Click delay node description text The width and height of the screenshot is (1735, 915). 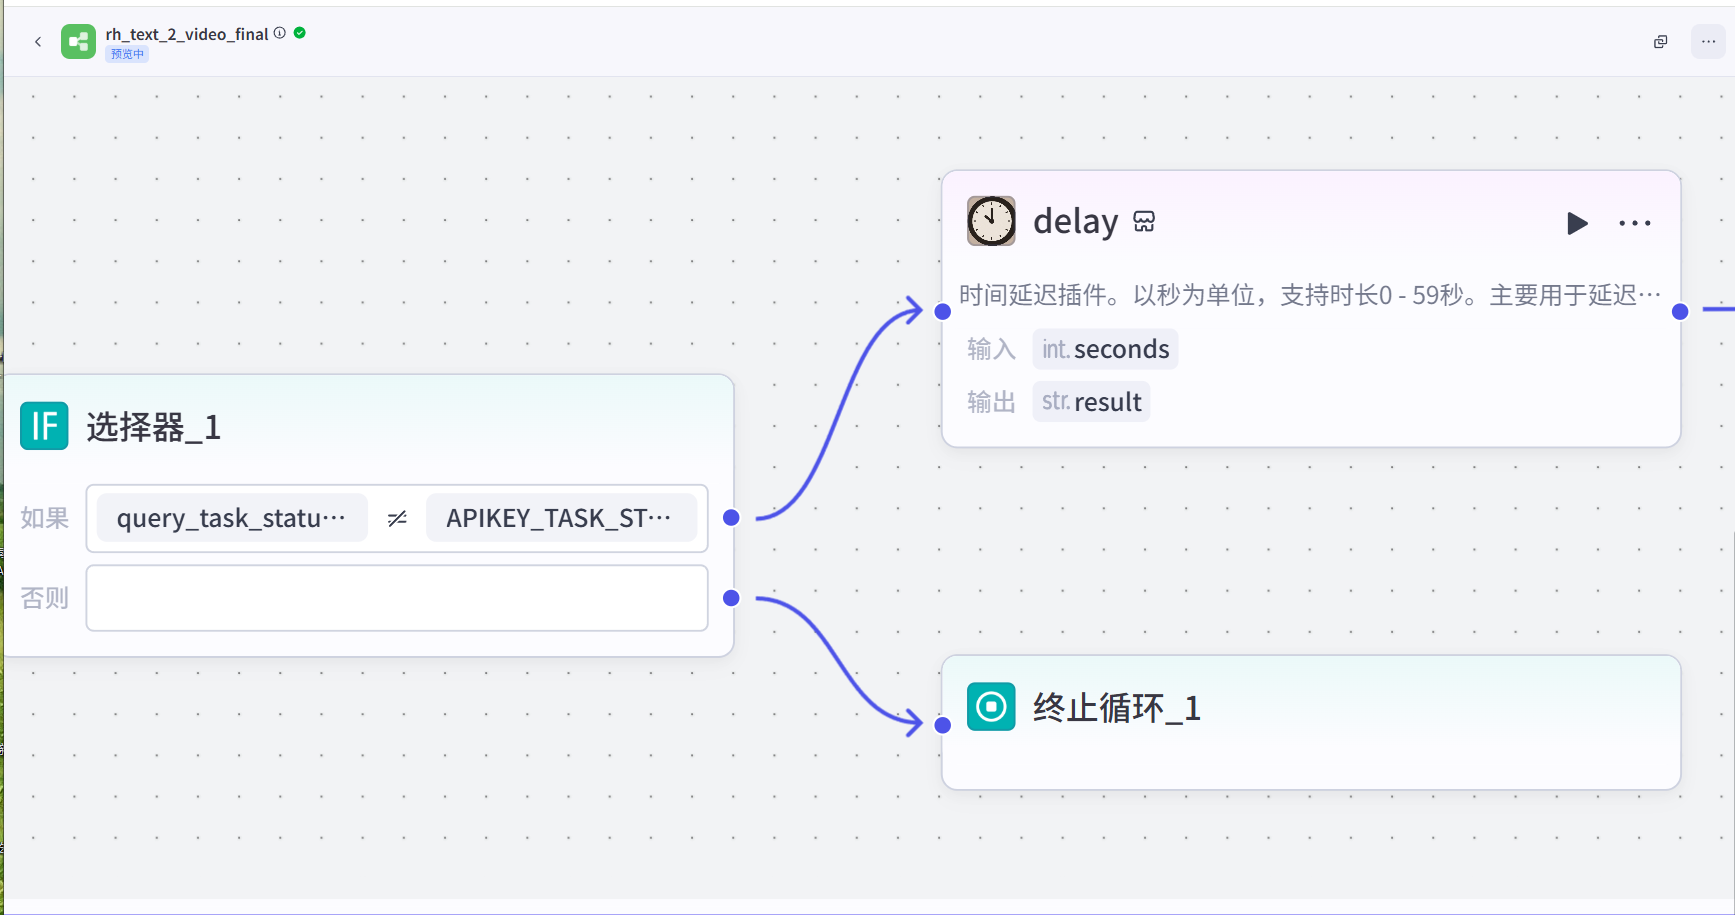pyautogui.click(x=1309, y=295)
